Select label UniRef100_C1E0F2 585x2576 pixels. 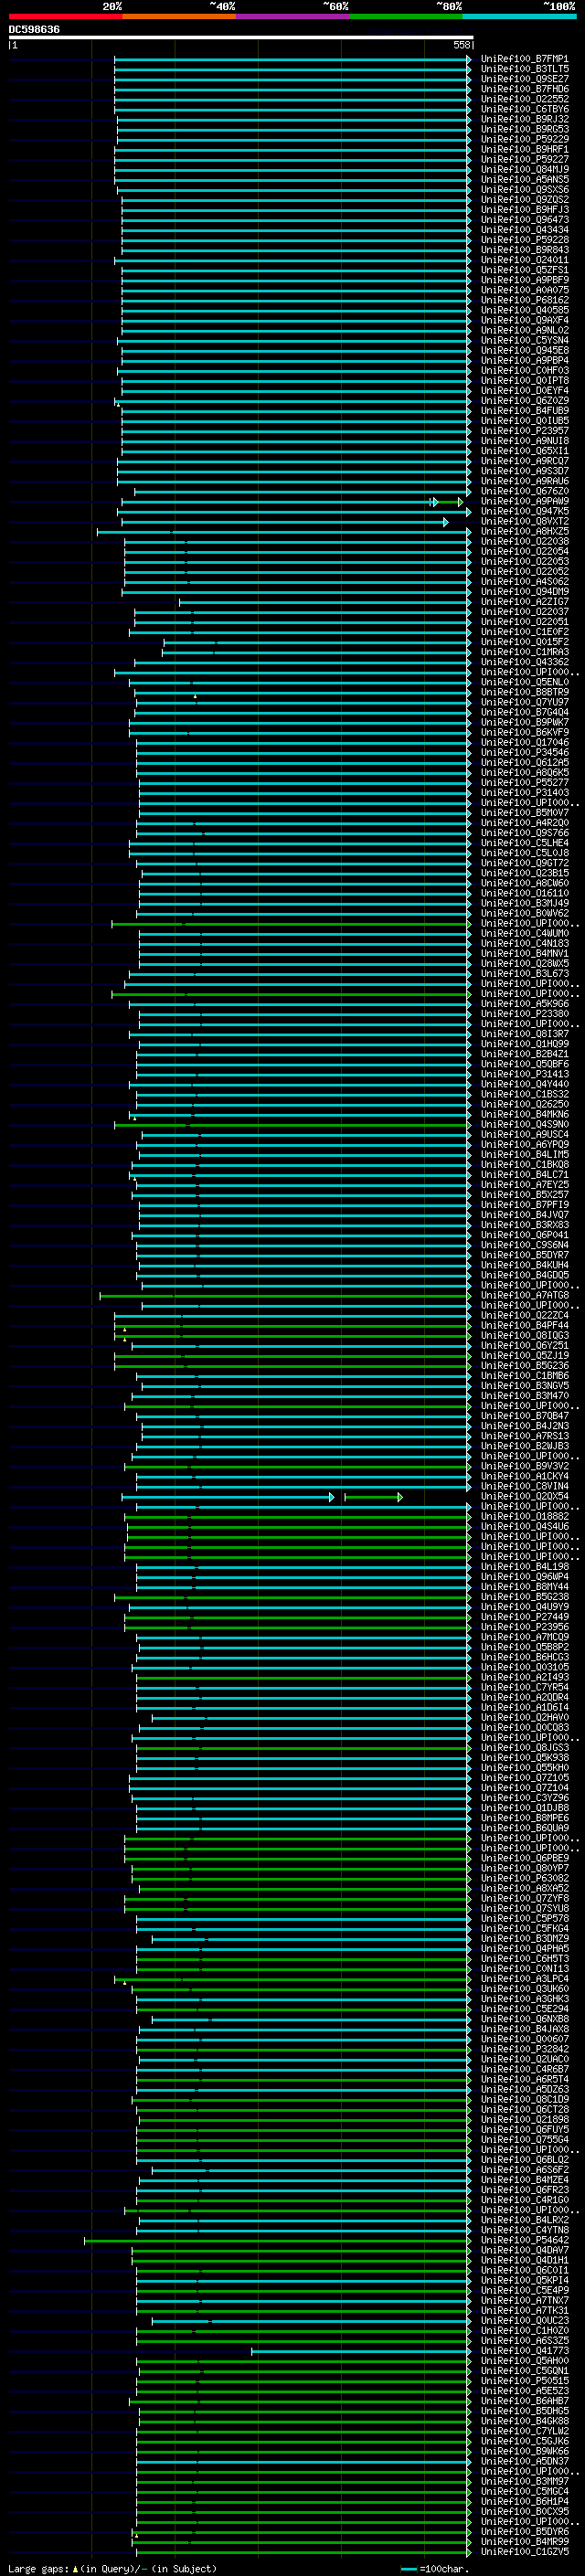[524, 632]
